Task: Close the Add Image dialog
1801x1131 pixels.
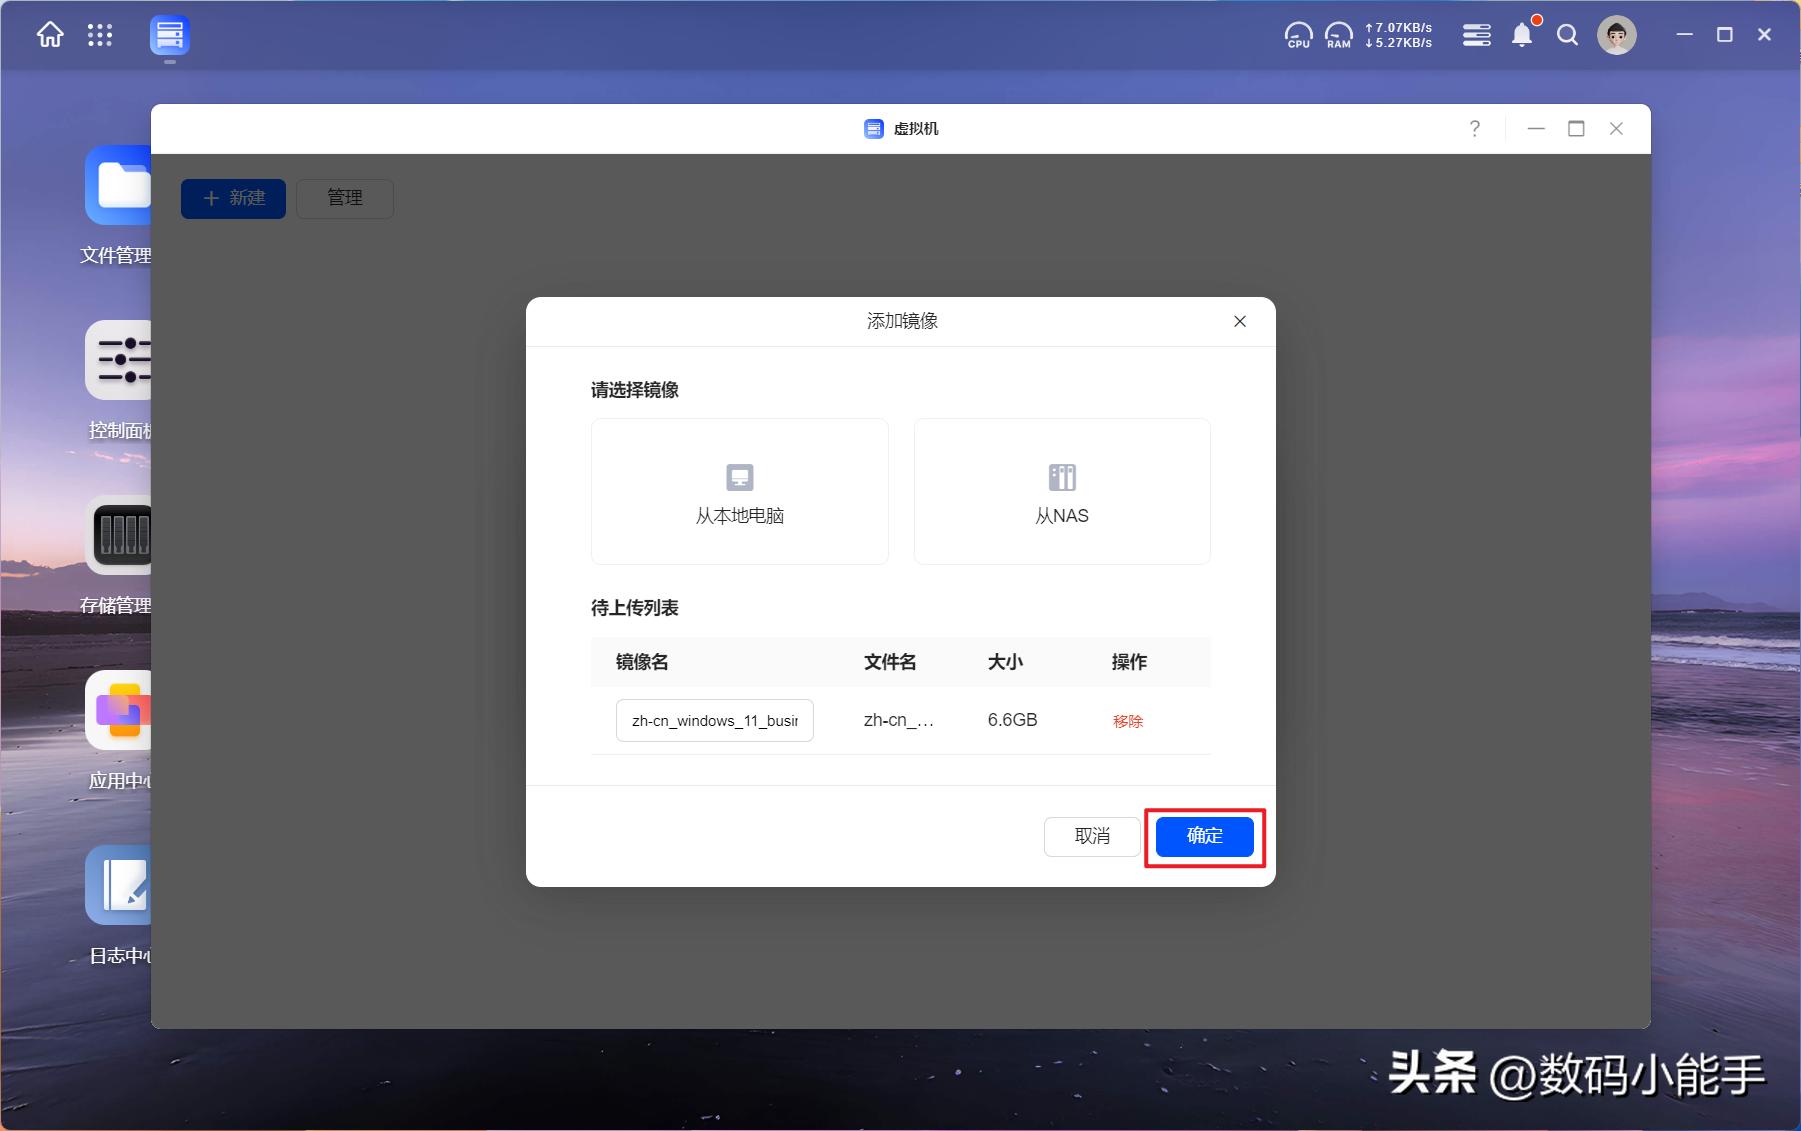Action: click(1240, 321)
